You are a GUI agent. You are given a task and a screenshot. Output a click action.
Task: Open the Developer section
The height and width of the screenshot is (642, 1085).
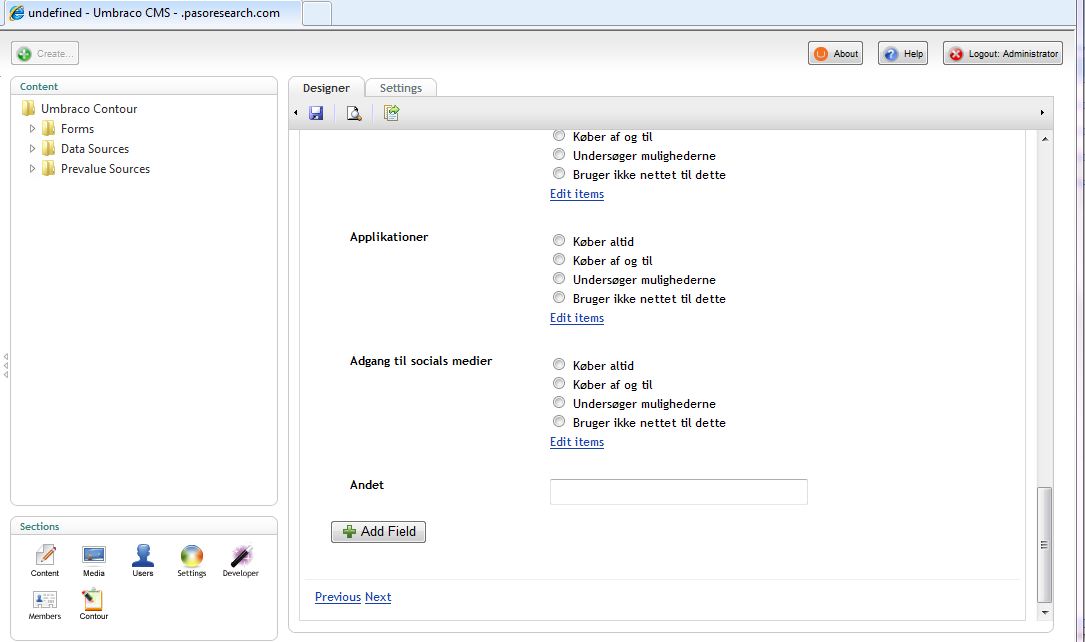pyautogui.click(x=240, y=560)
